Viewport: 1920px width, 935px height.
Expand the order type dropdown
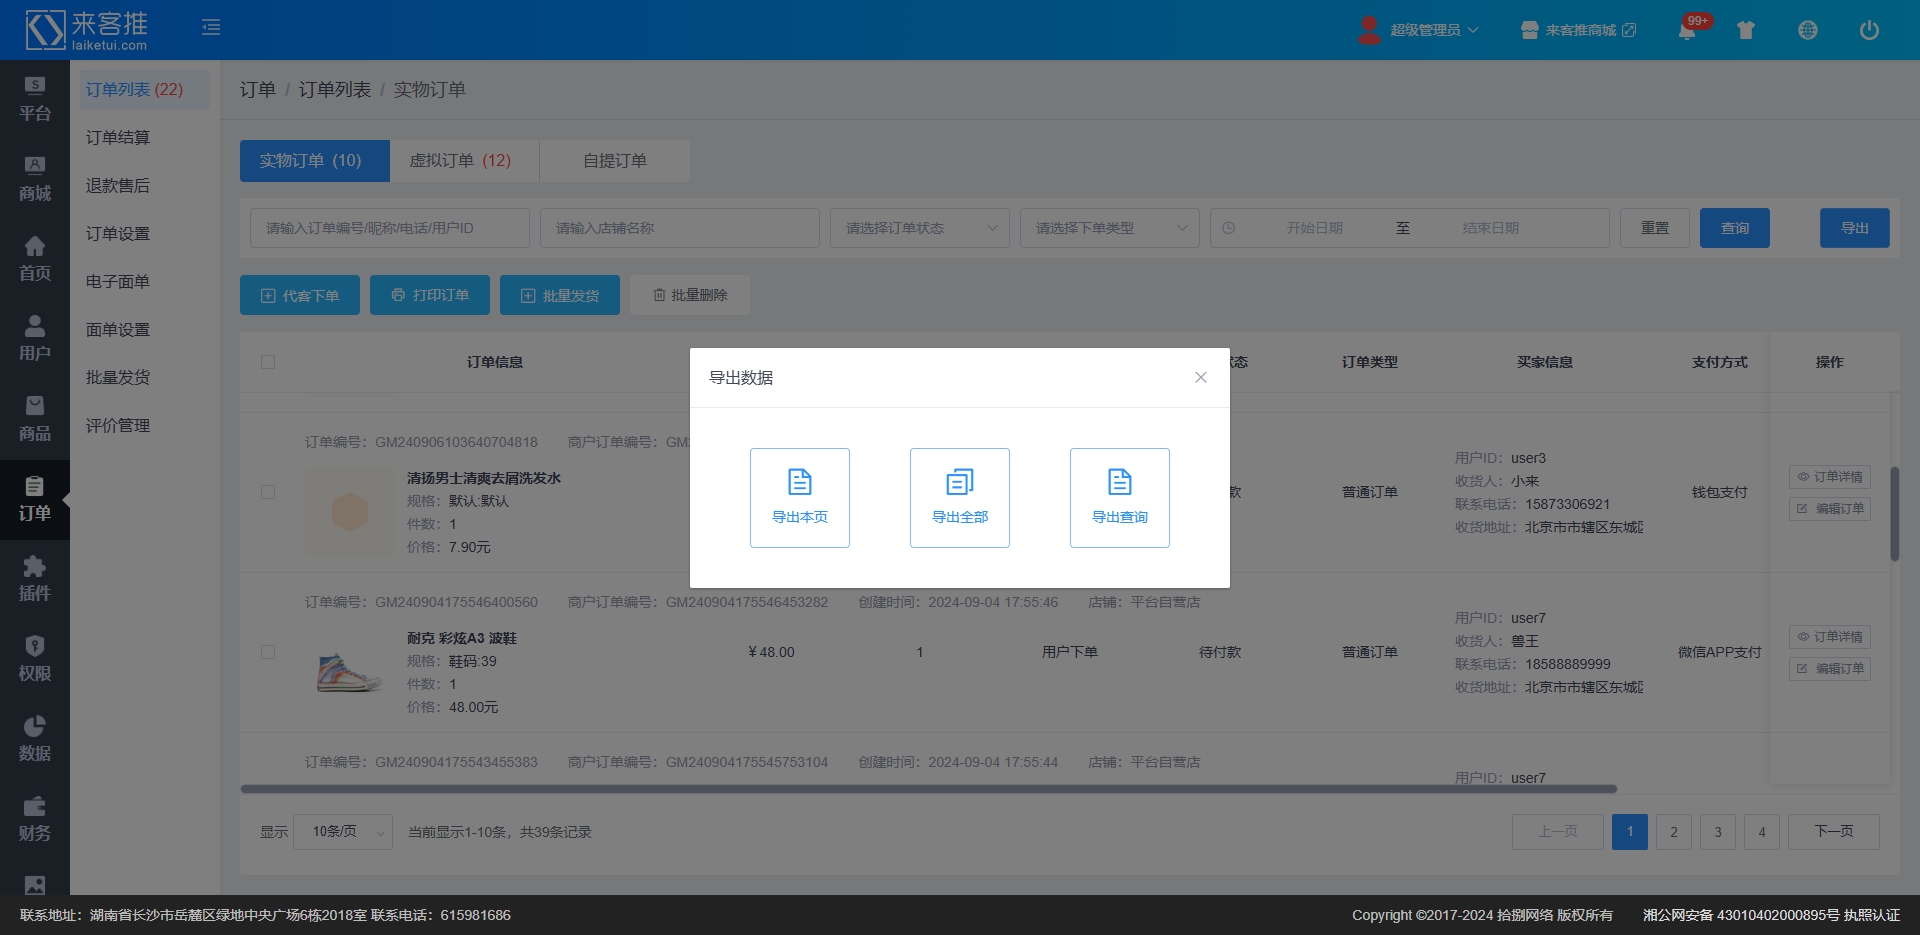tap(1109, 228)
